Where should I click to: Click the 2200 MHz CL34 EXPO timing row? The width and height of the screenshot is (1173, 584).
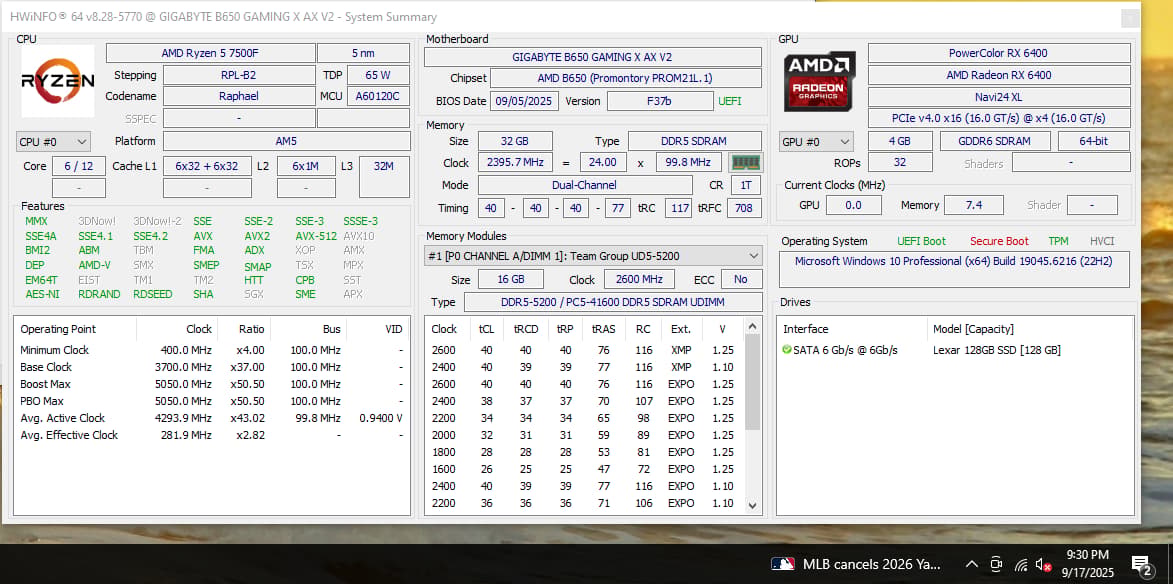click(x=585, y=418)
